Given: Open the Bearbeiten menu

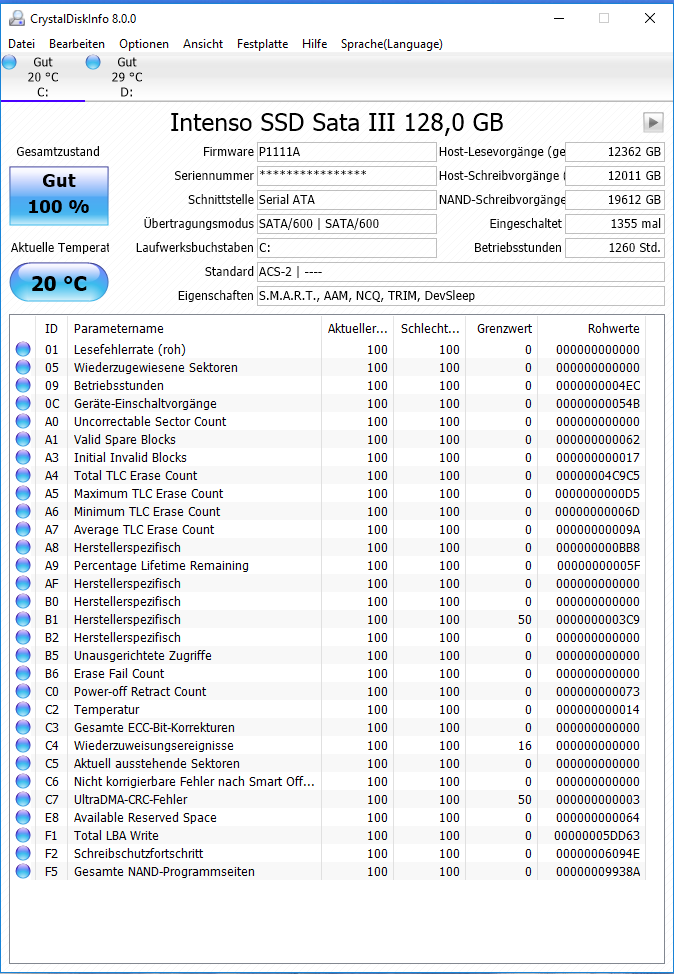Looking at the screenshot, I should point(77,44).
